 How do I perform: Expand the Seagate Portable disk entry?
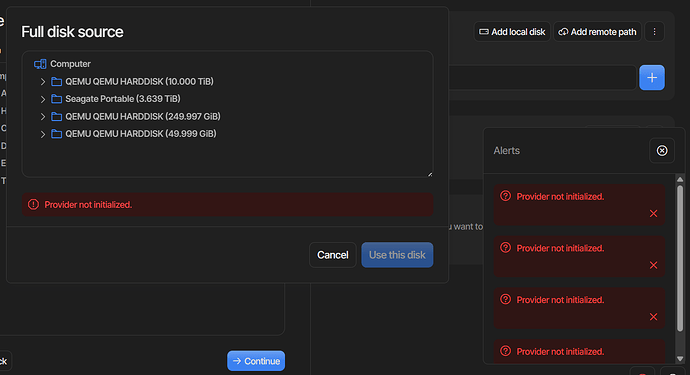(x=43, y=99)
